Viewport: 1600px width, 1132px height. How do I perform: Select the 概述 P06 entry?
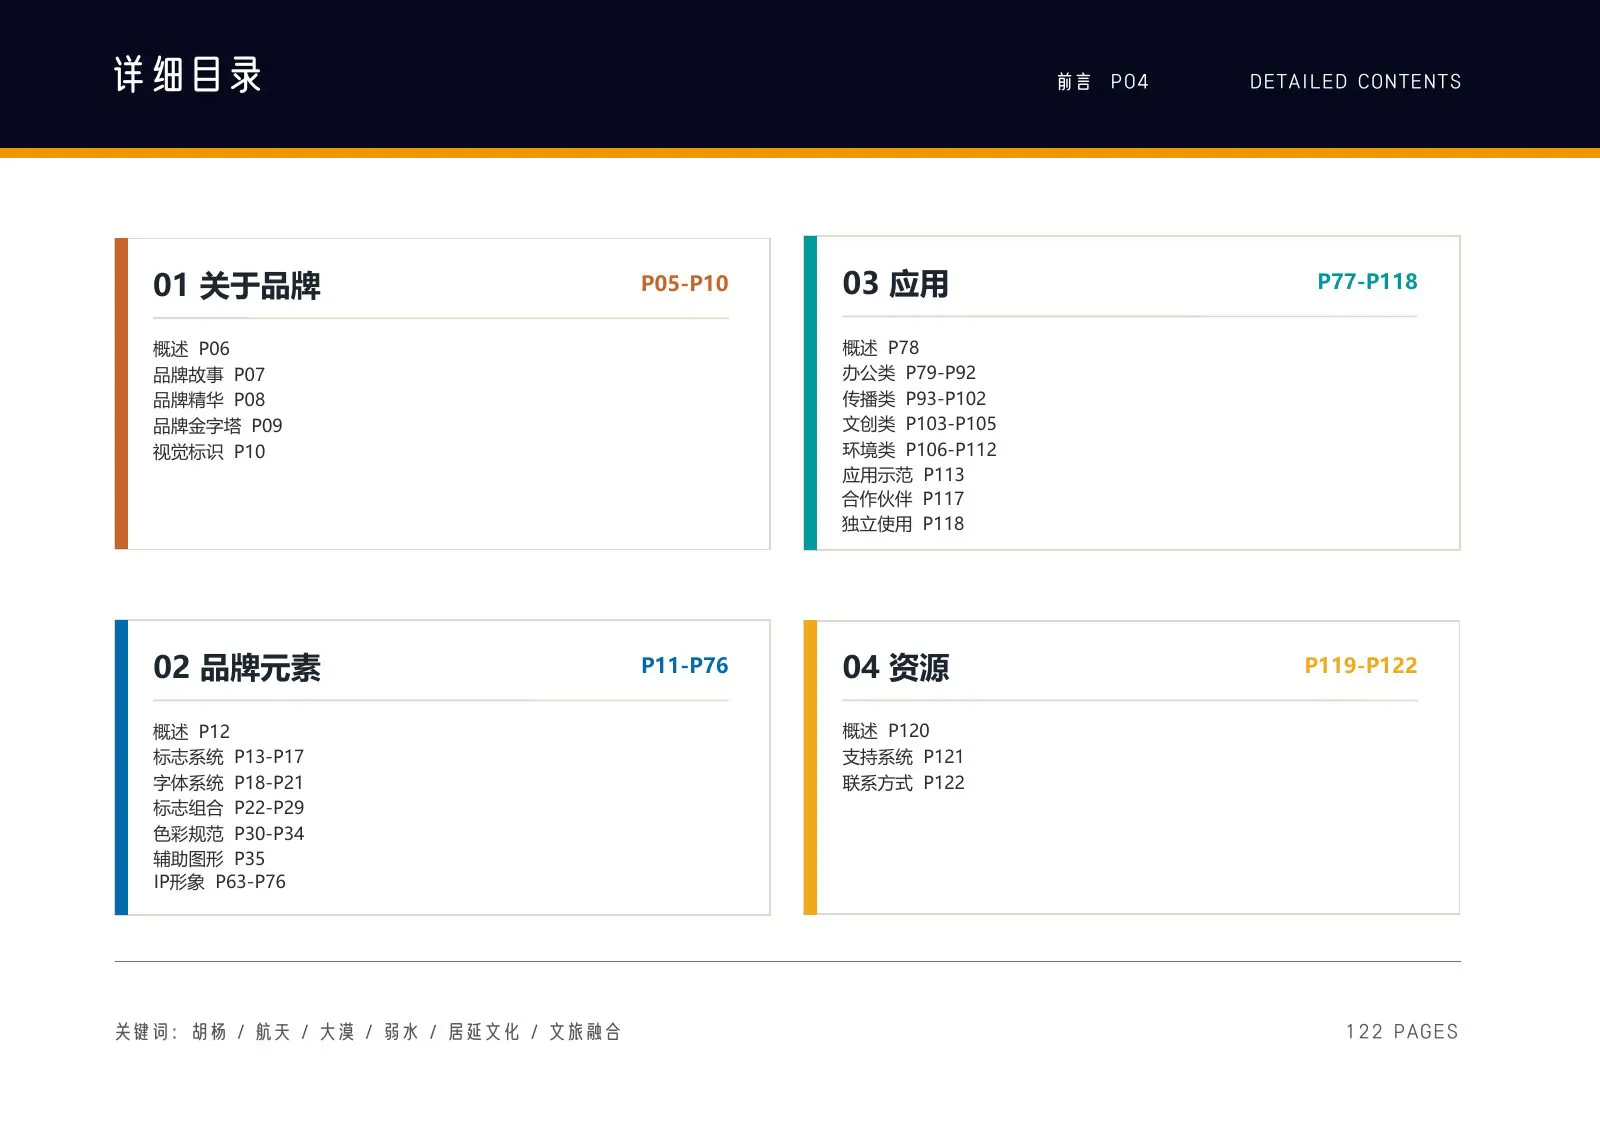tap(191, 349)
